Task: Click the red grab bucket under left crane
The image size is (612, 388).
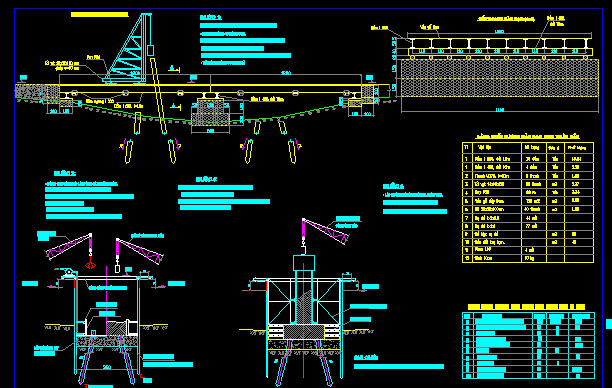Action: point(91,265)
